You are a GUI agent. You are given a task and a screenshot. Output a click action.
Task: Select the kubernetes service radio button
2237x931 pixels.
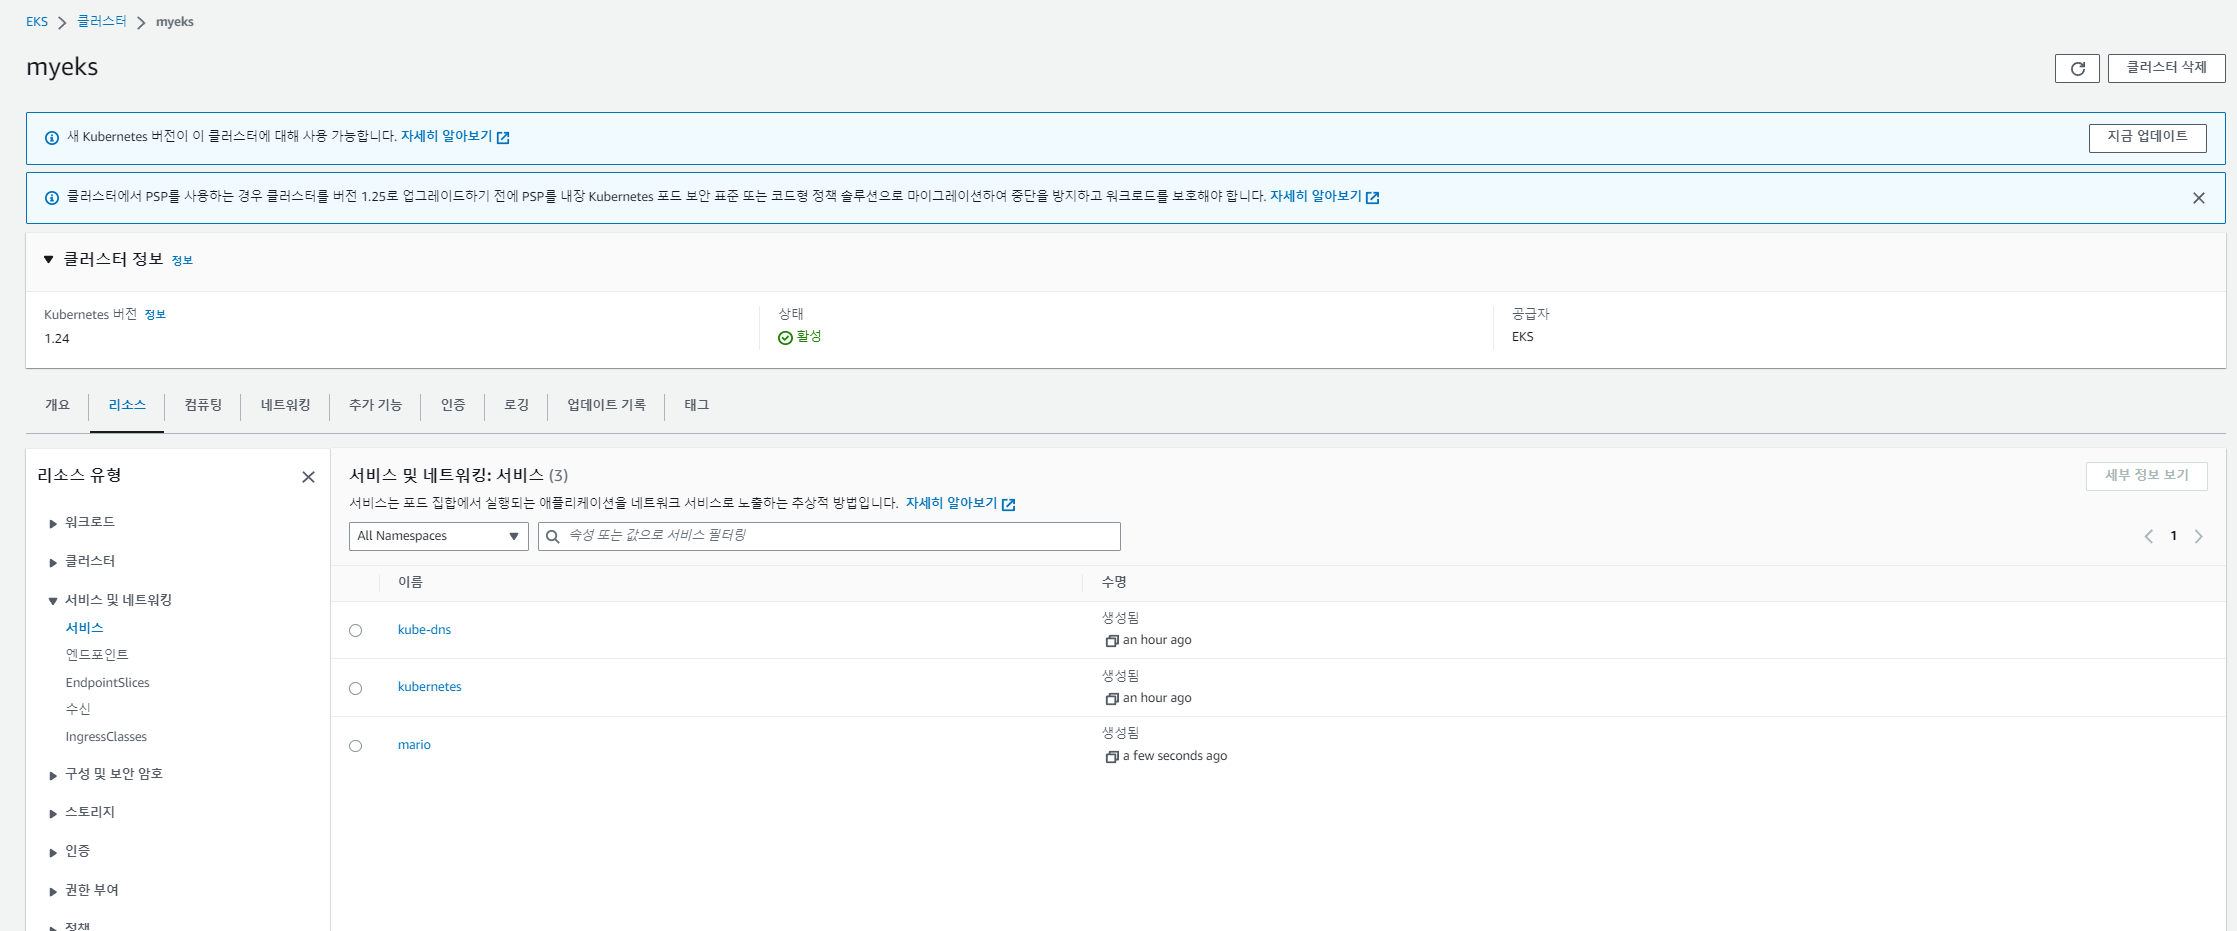[x=355, y=688]
